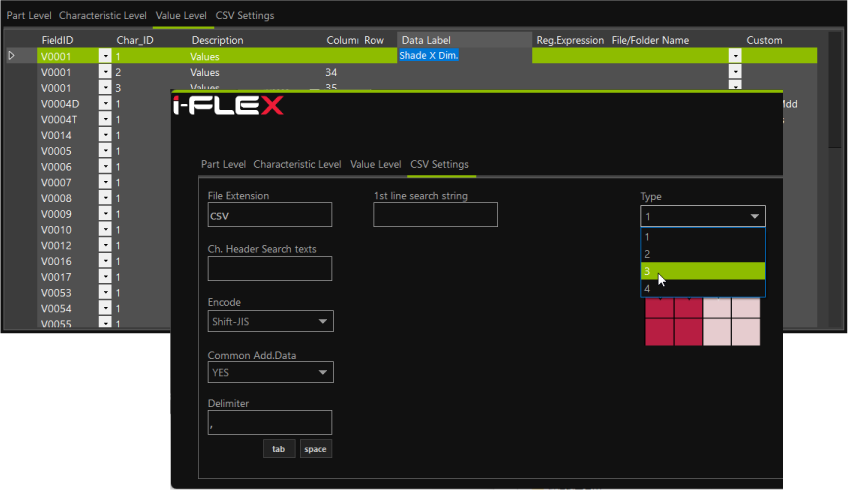Click the i-FLEX logo

point(228,103)
